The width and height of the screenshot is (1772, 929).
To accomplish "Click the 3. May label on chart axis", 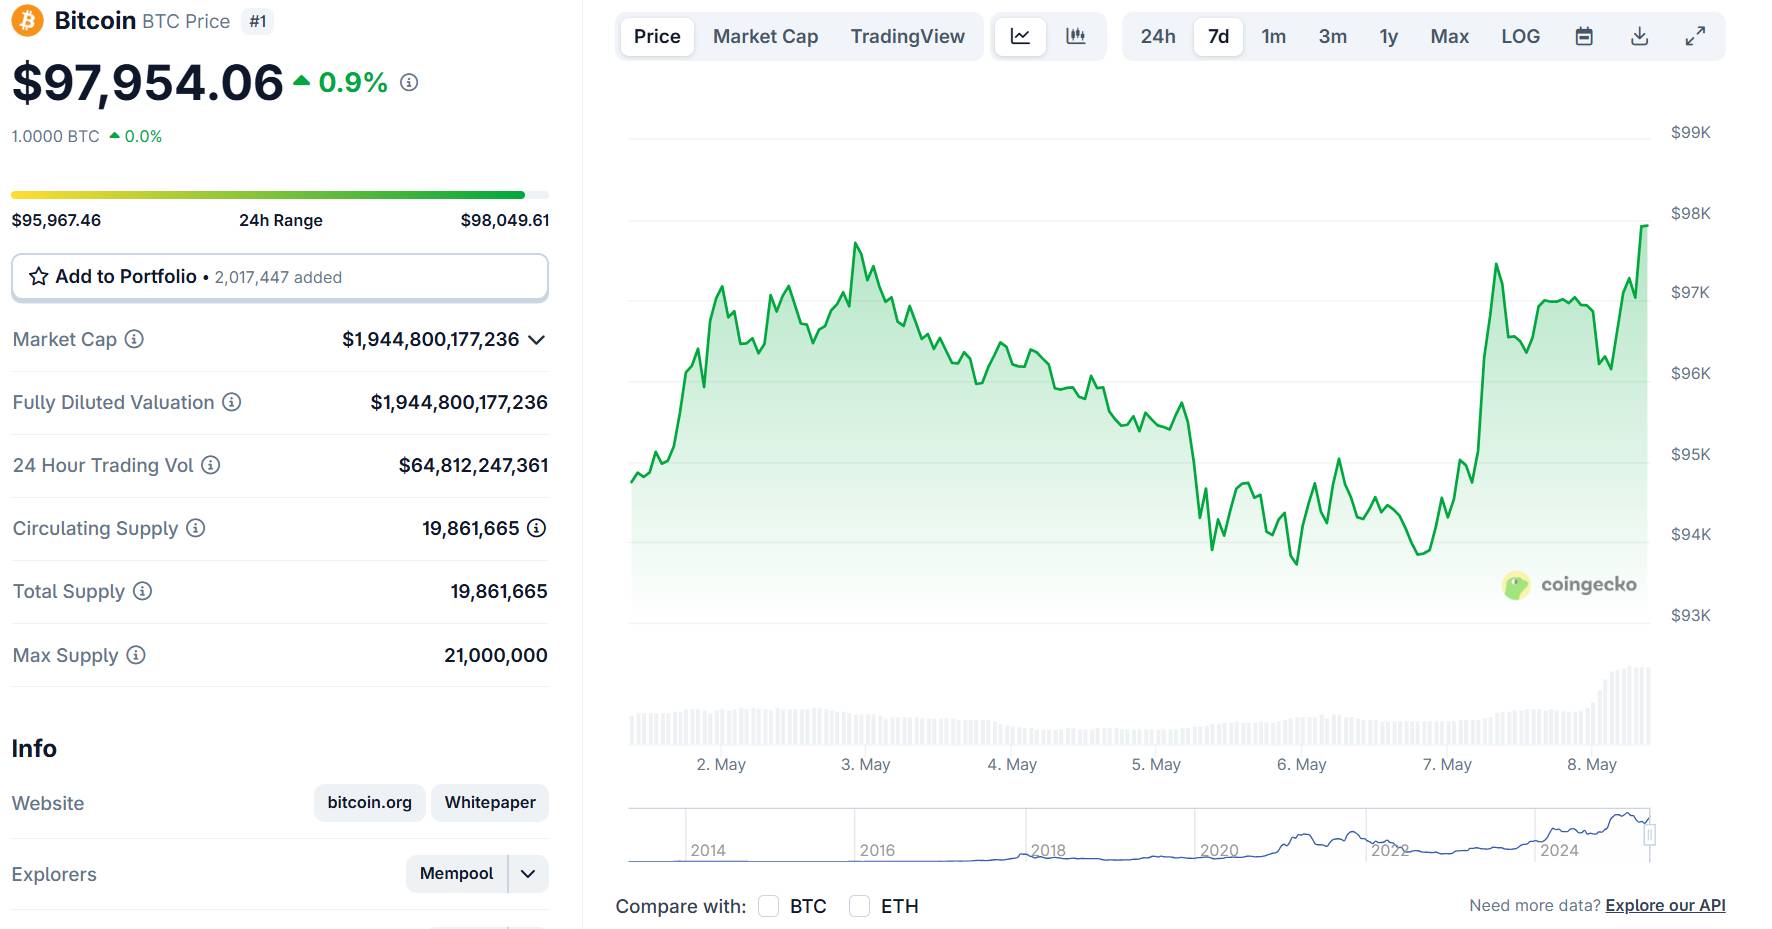I will [x=865, y=764].
